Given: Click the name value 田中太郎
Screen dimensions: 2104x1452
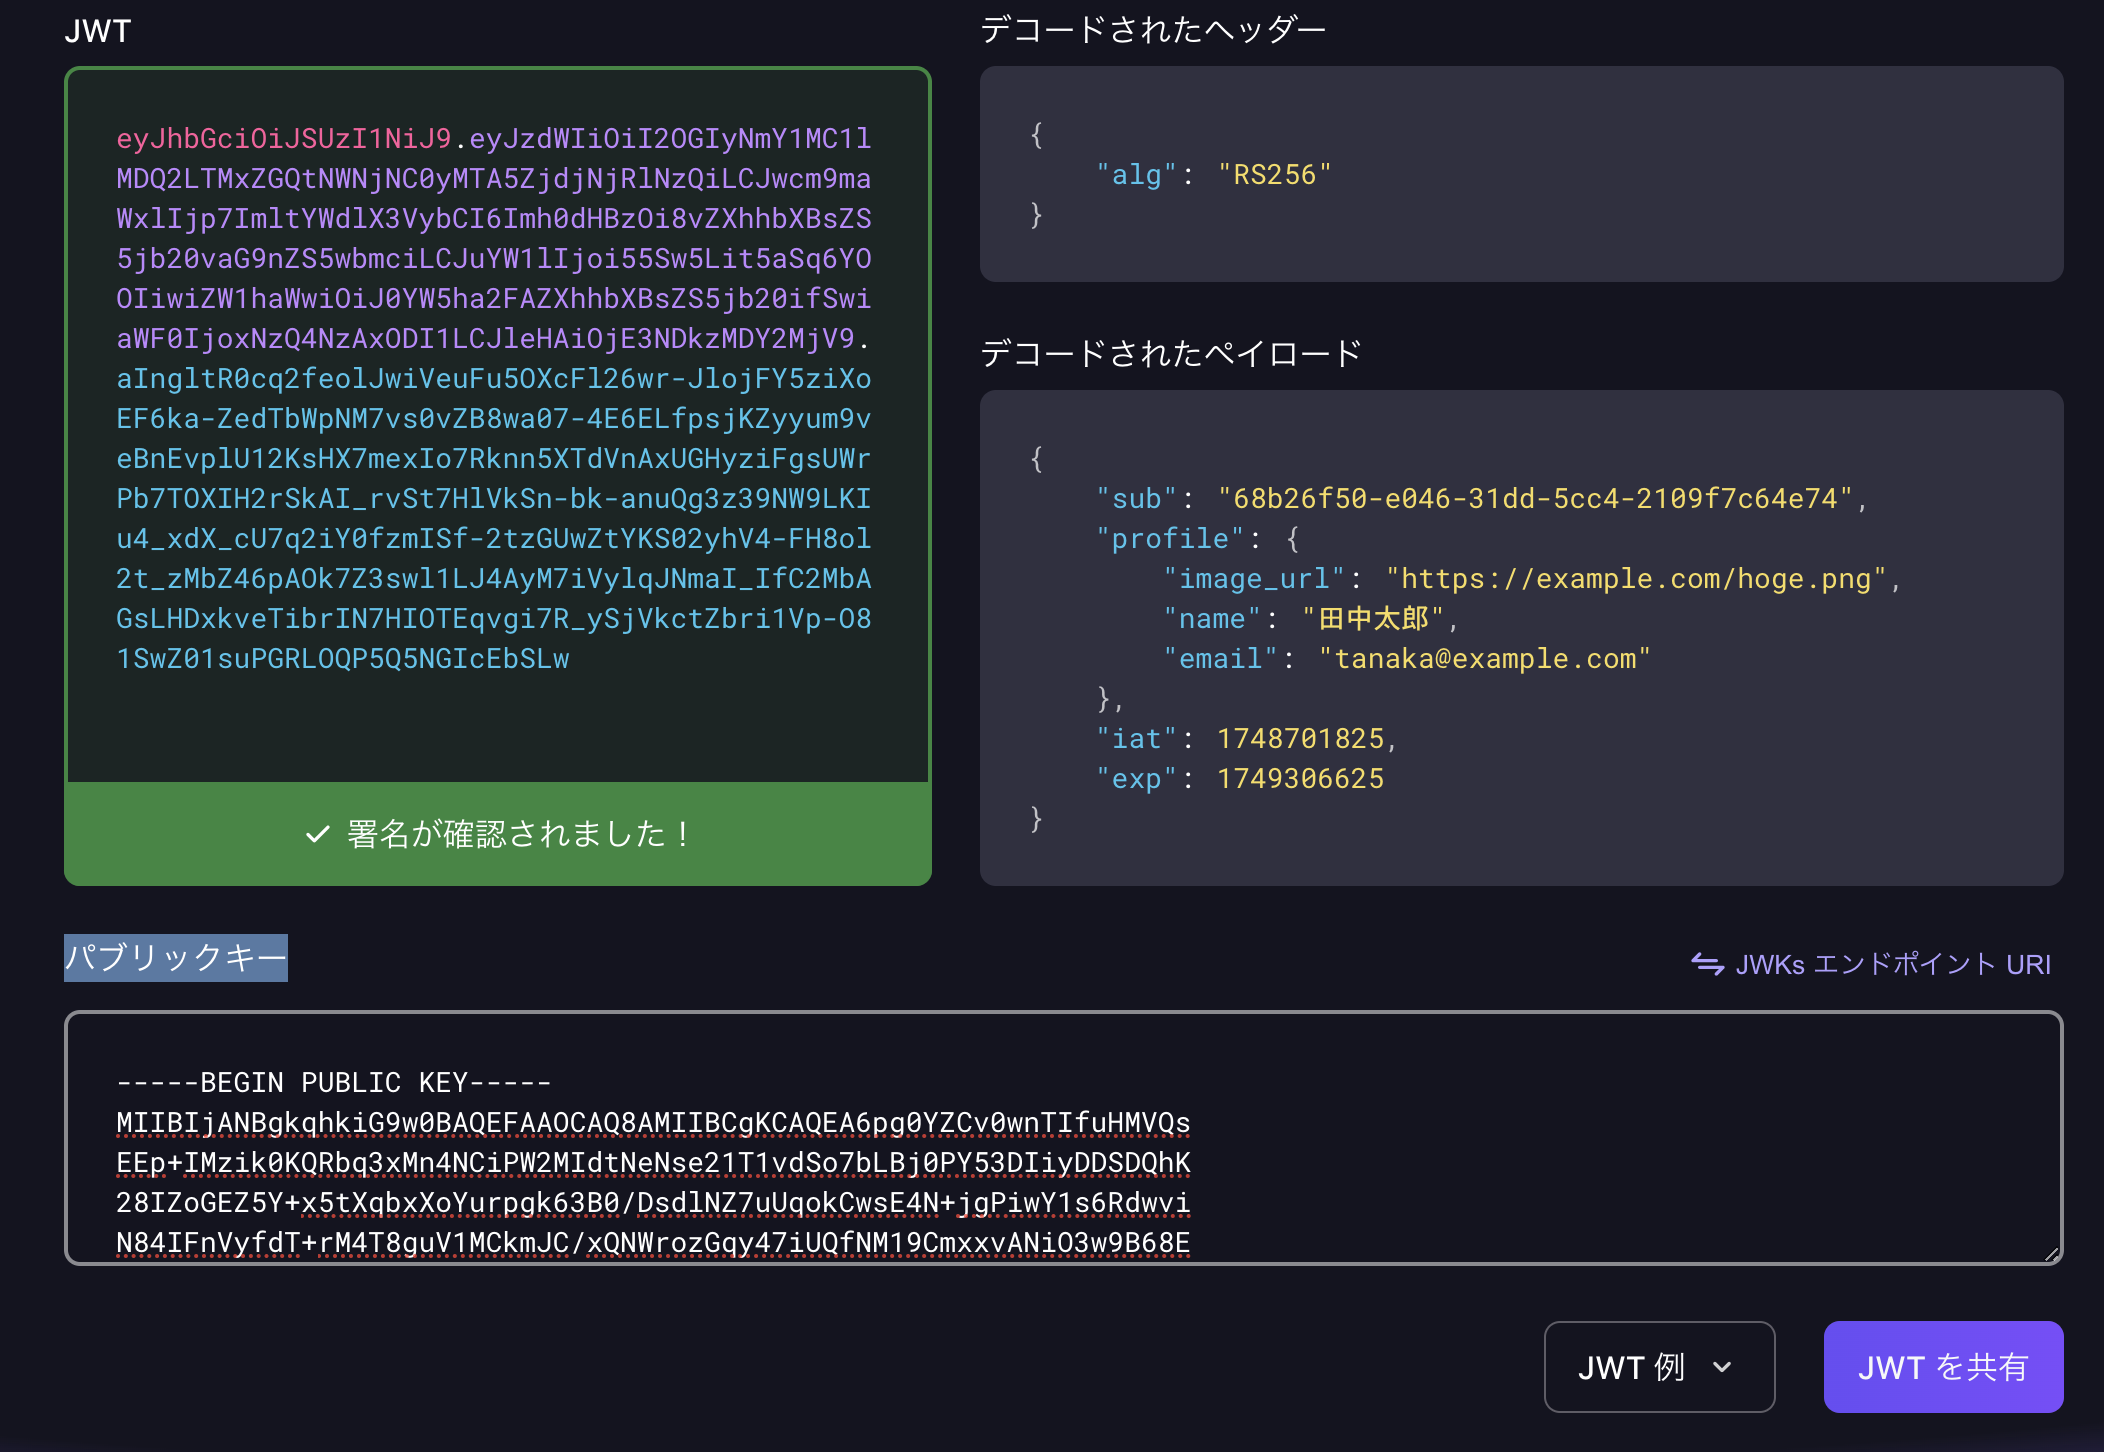Looking at the screenshot, I should pos(1373,619).
